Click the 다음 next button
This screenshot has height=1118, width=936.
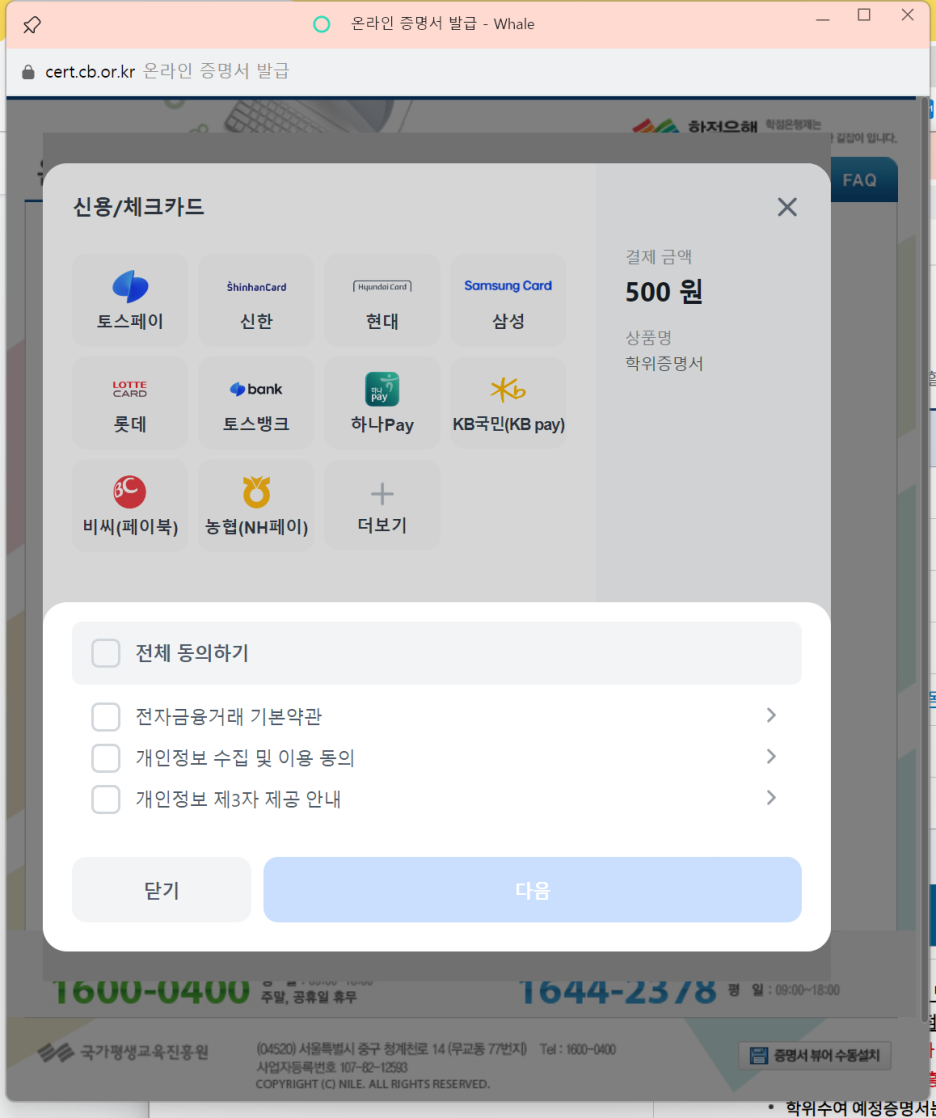tap(533, 890)
